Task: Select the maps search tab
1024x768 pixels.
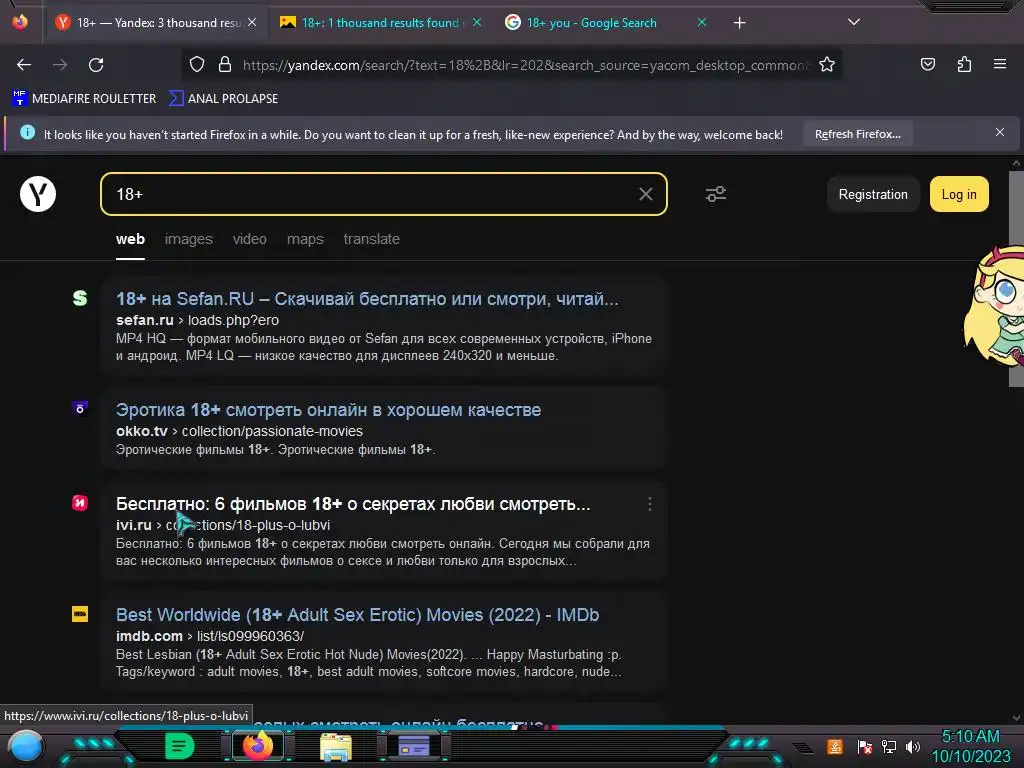Action: coord(305,239)
